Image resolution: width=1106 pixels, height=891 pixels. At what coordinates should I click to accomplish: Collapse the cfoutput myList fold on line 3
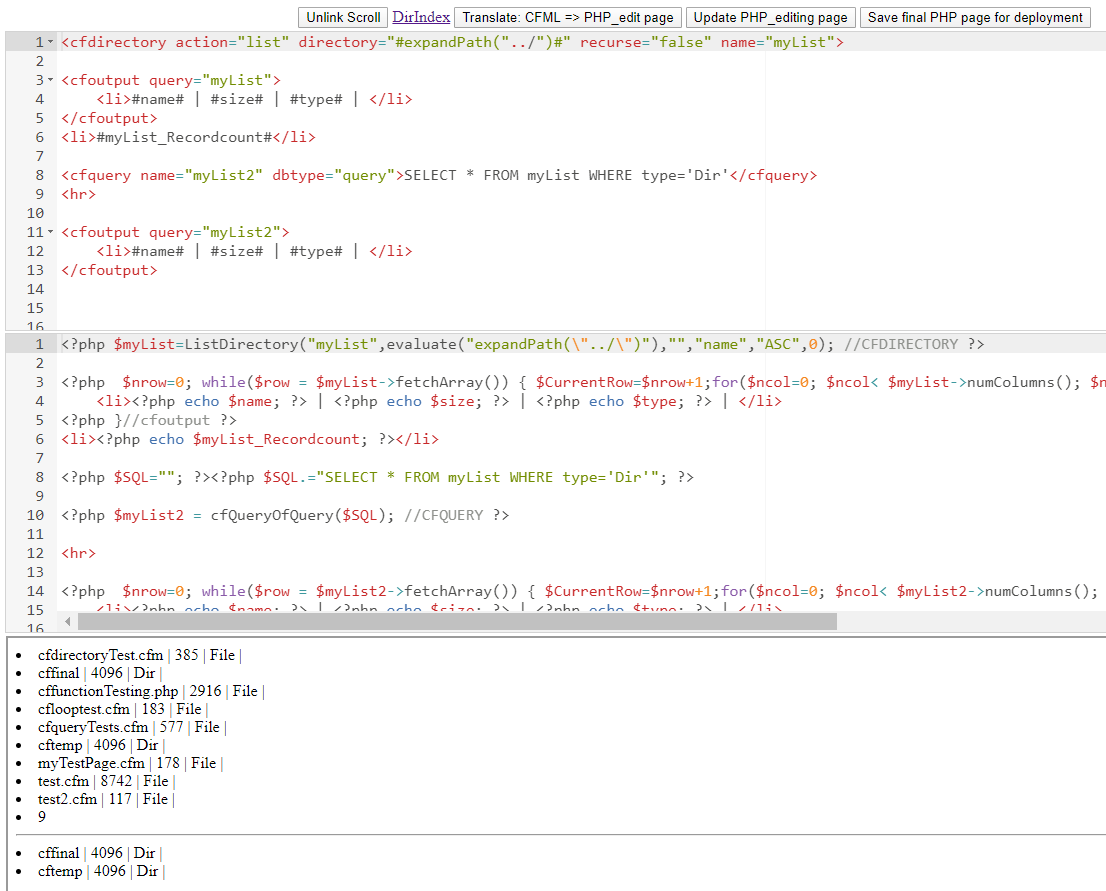pyautogui.click(x=51, y=80)
